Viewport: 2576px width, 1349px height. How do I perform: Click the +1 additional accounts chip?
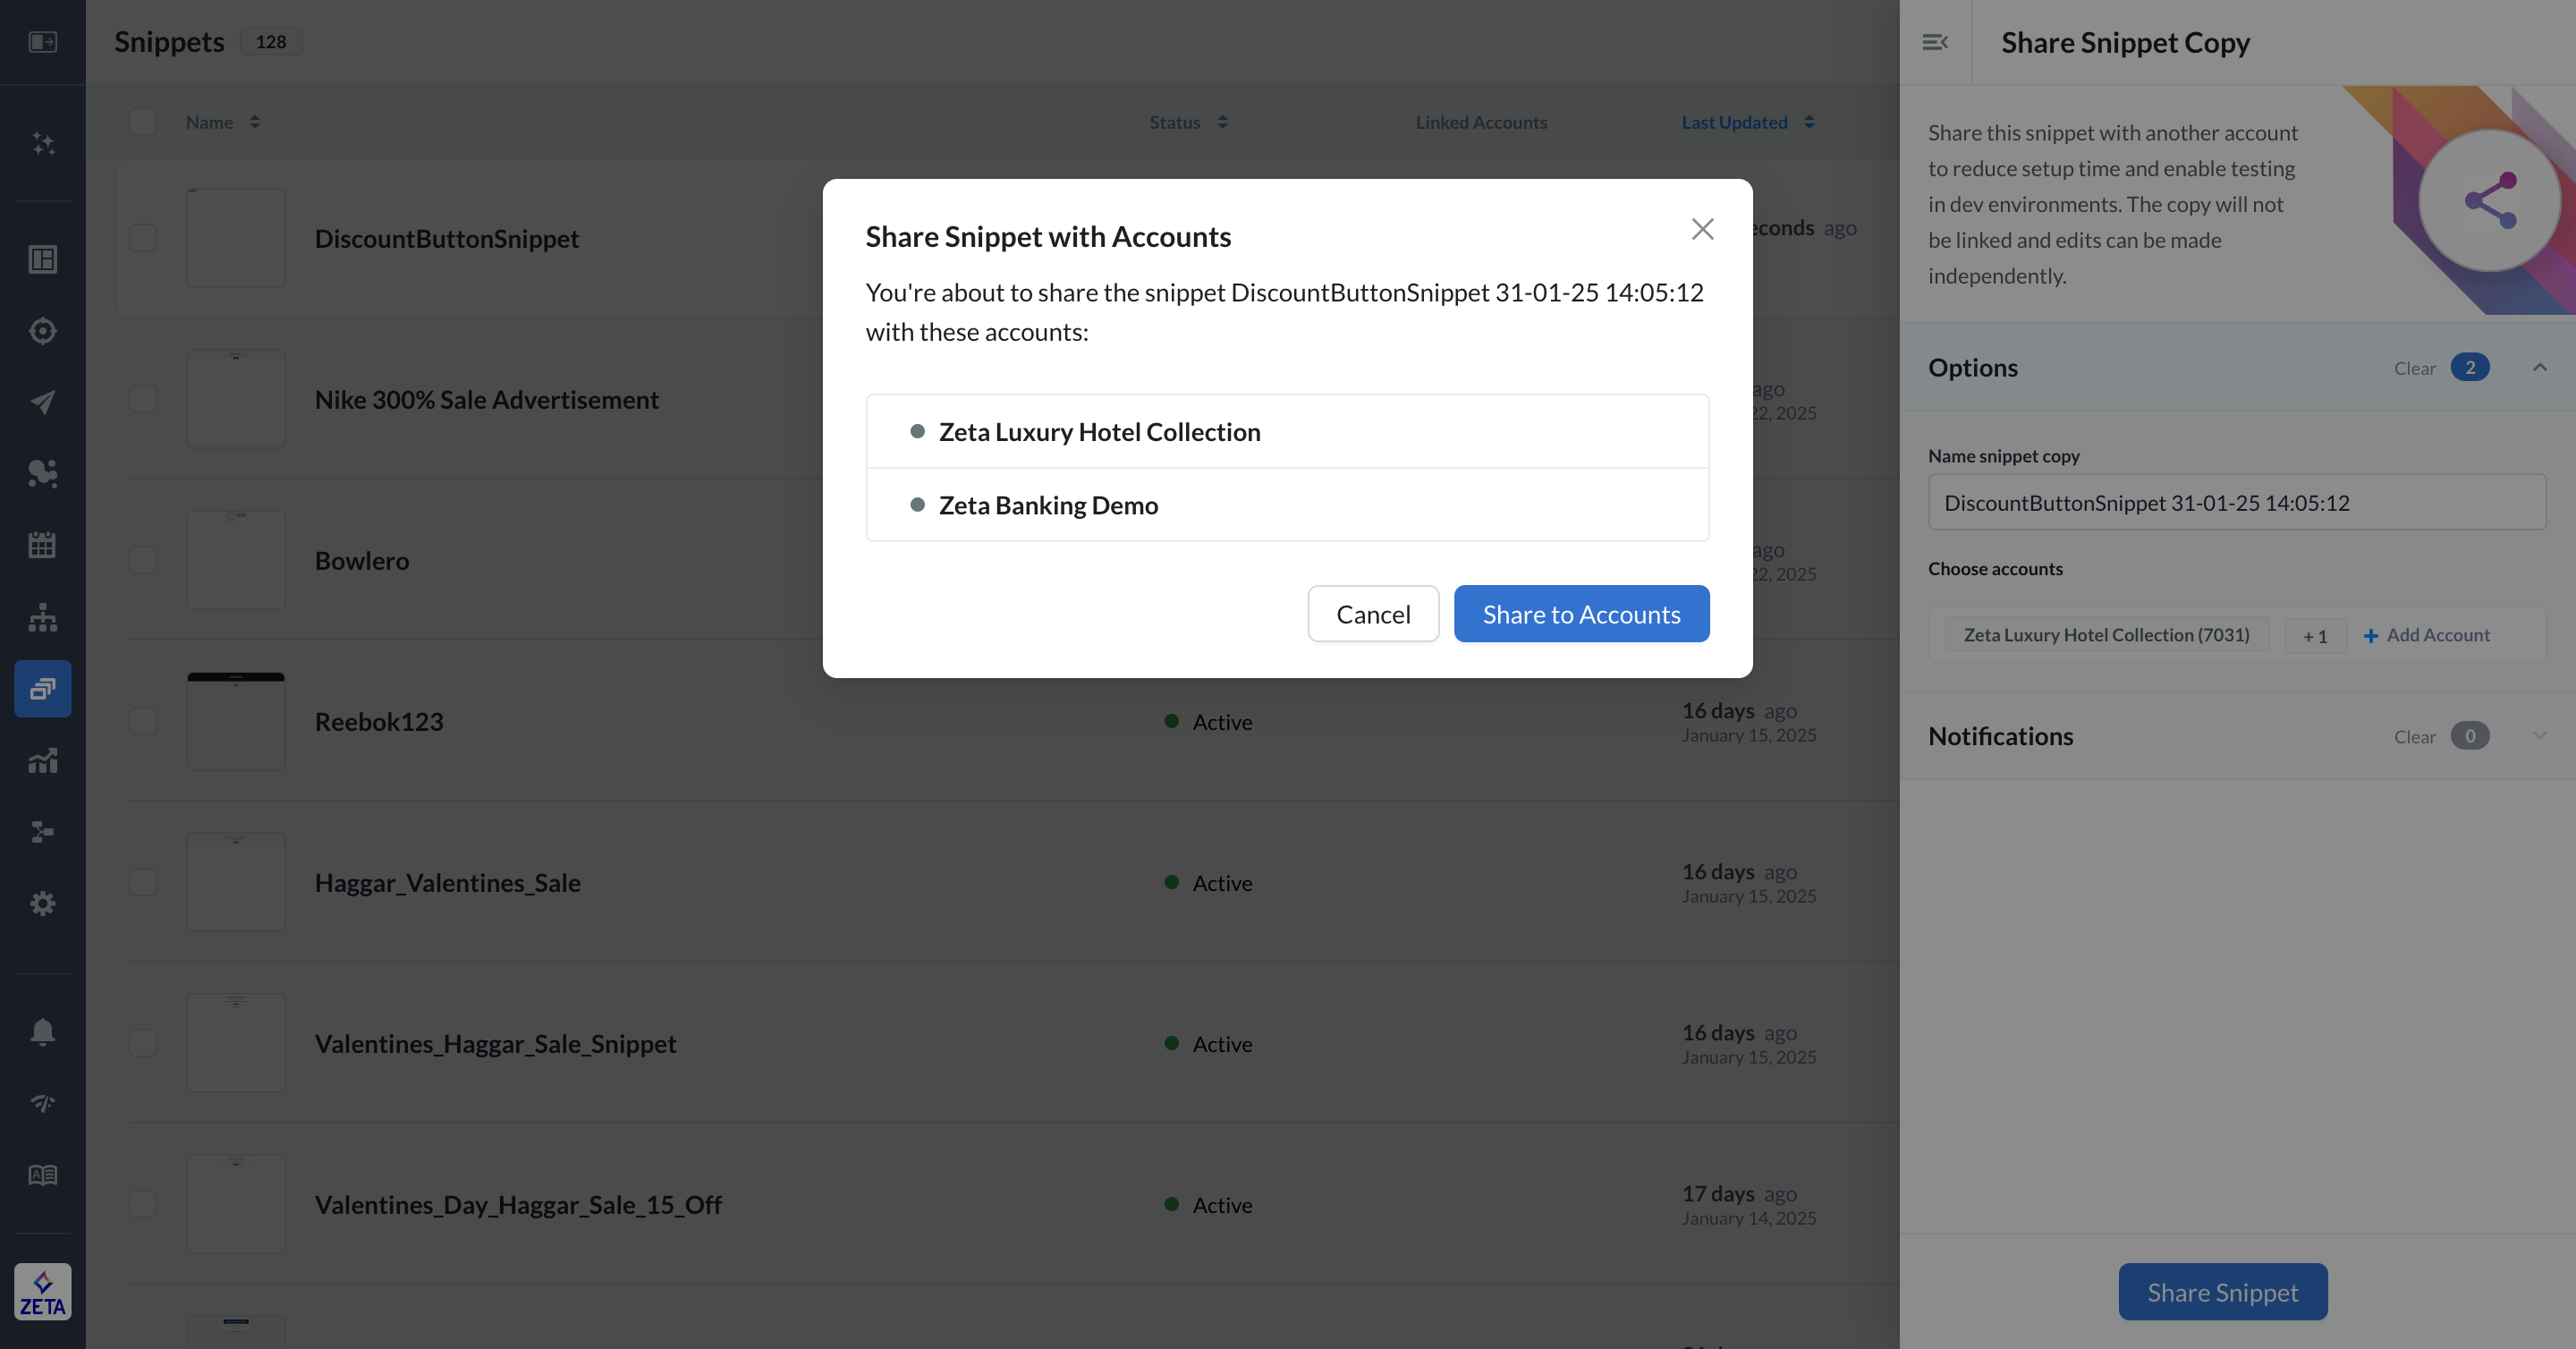pyautogui.click(x=2315, y=636)
